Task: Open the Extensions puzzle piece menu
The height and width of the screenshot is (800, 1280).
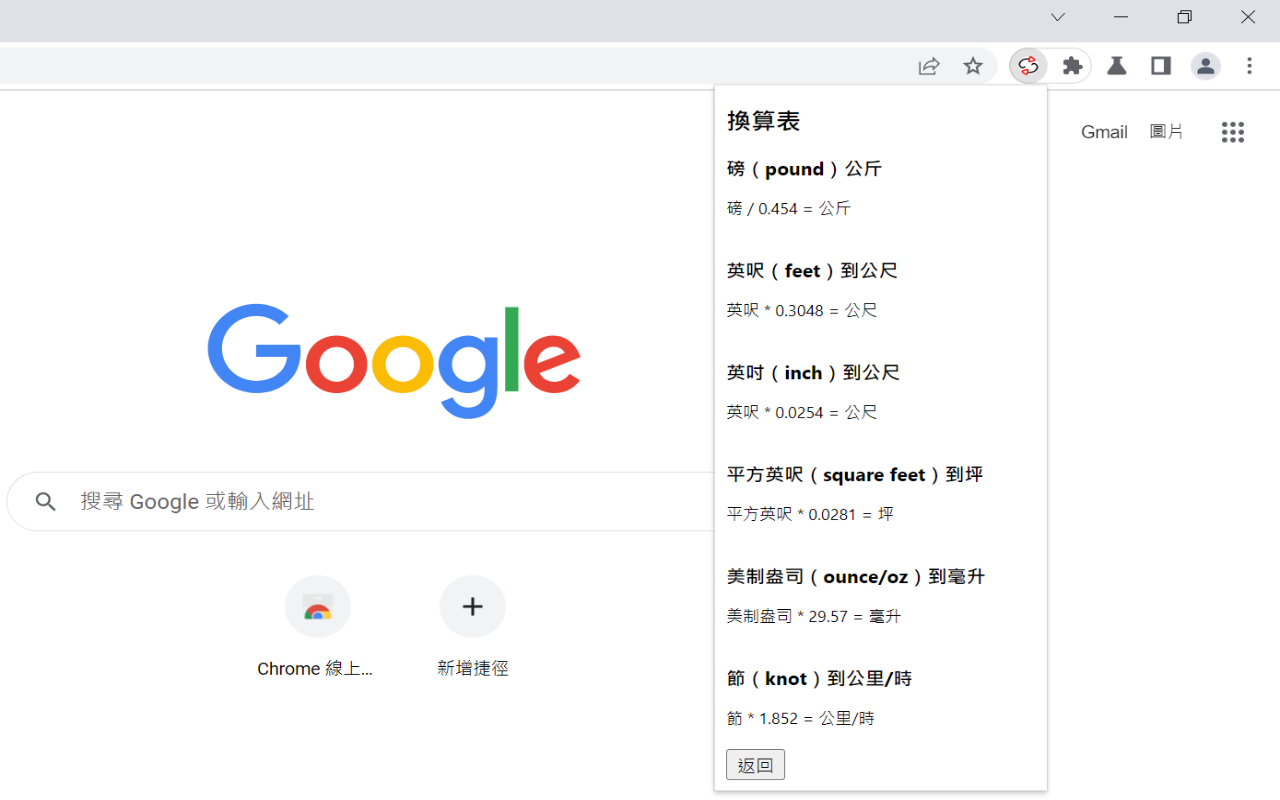Action: point(1072,66)
